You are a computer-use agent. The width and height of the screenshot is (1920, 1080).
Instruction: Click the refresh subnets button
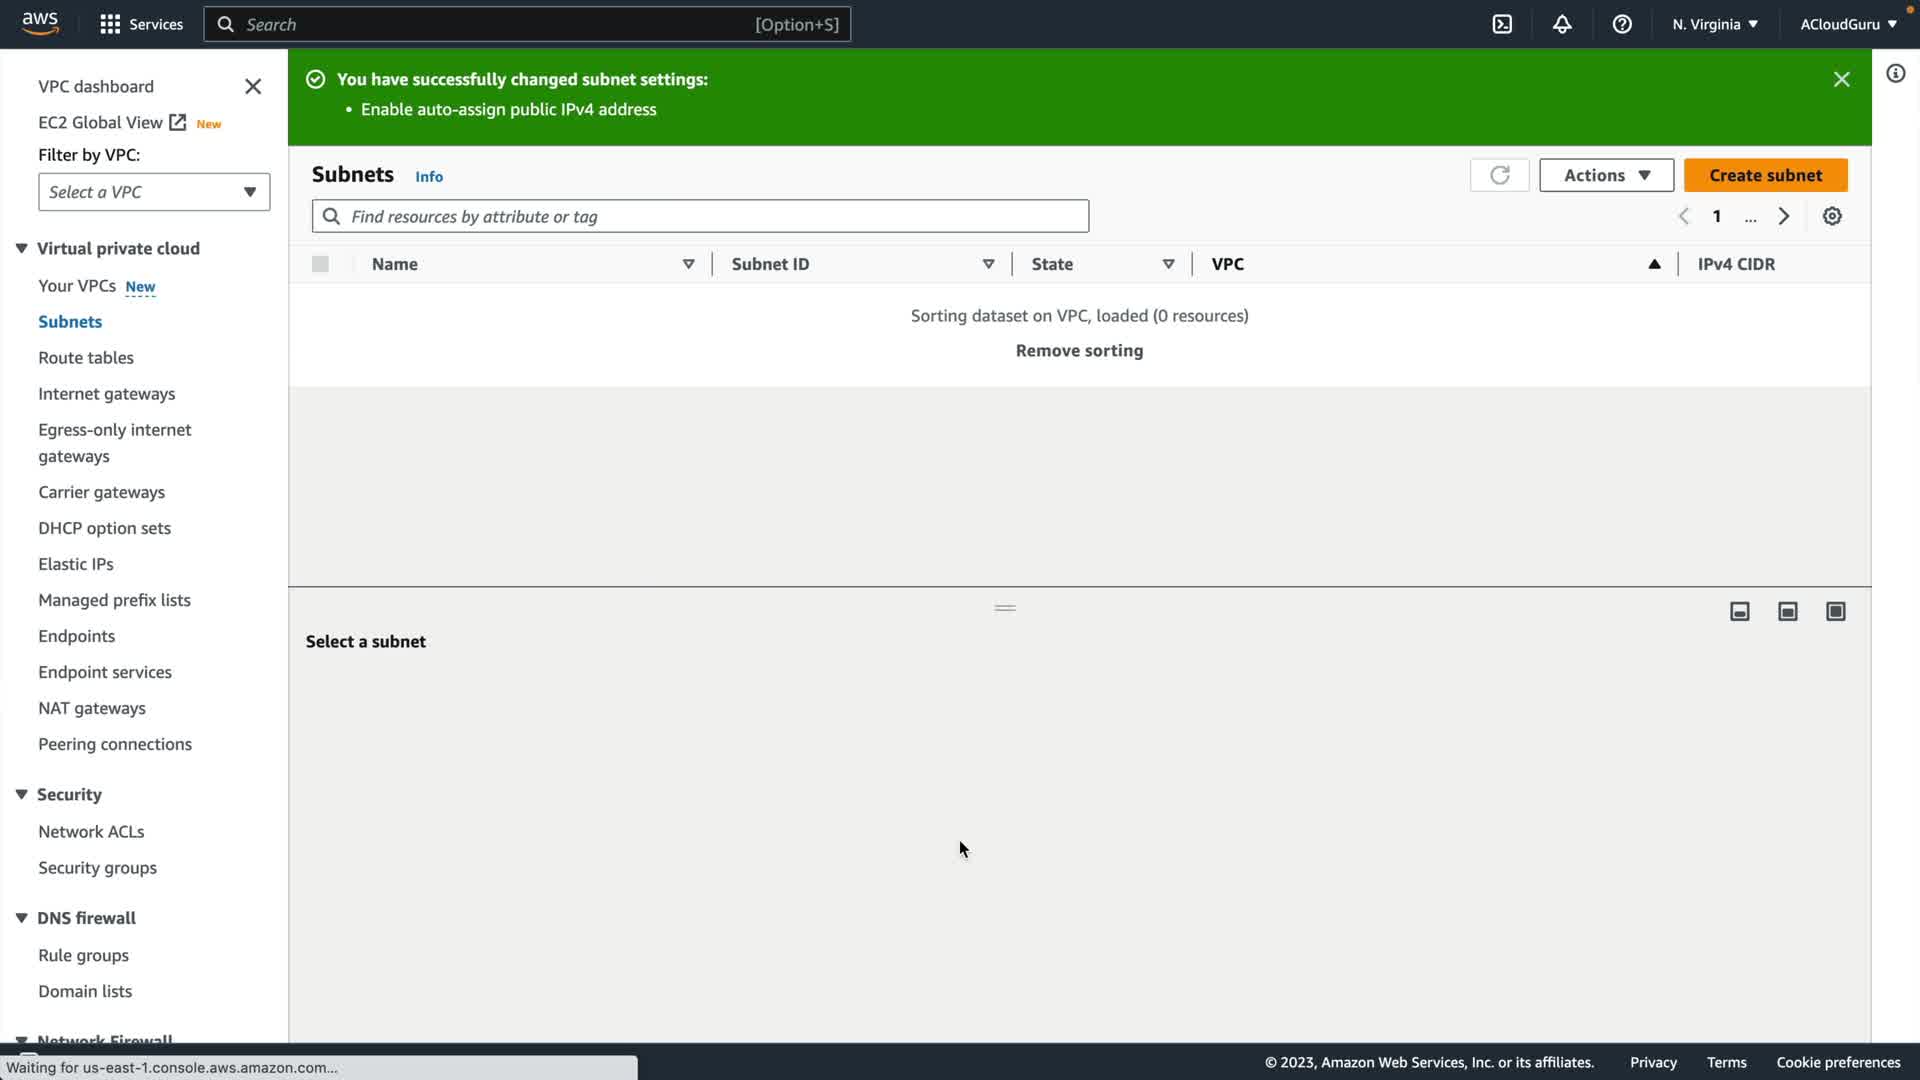(x=1499, y=175)
